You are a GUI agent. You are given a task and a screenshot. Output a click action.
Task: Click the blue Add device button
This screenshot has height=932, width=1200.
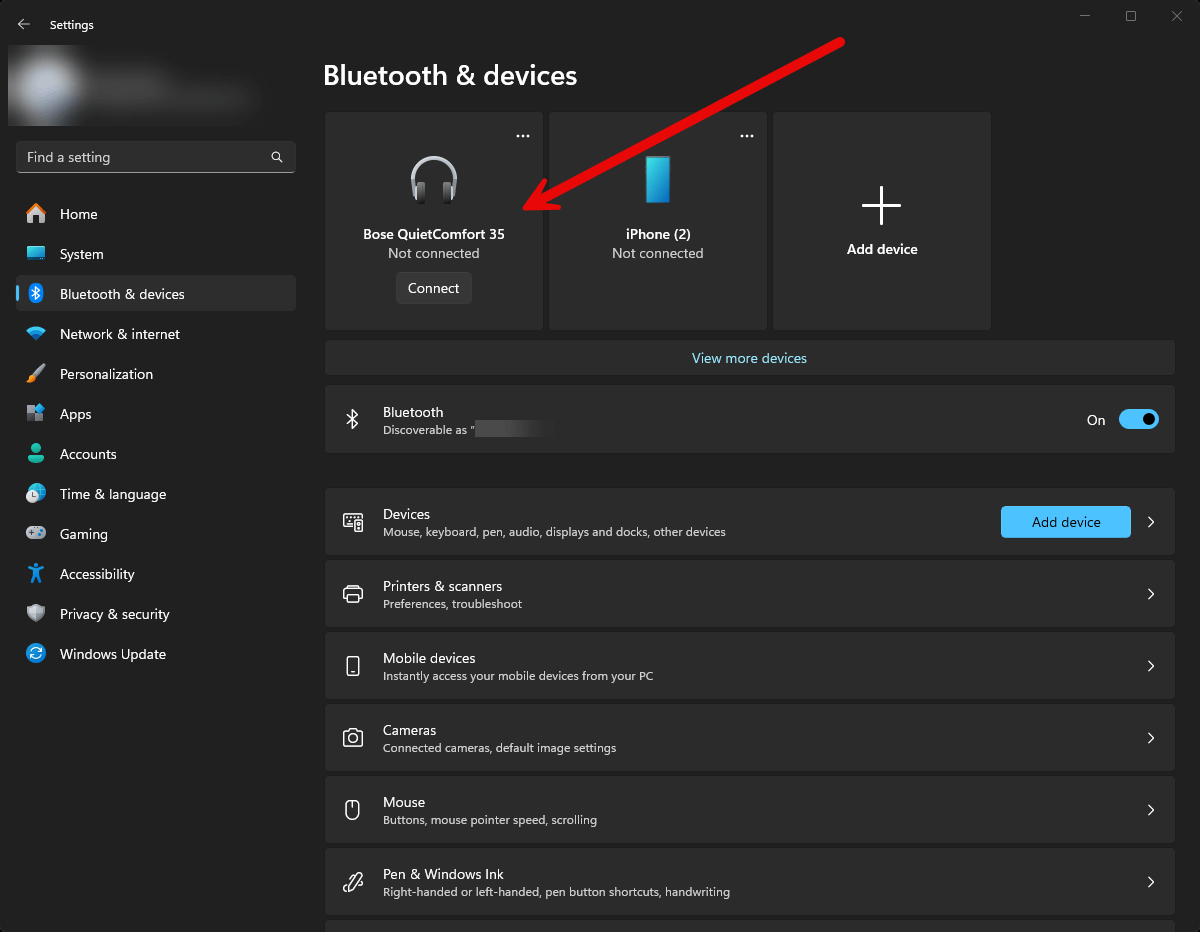1066,522
